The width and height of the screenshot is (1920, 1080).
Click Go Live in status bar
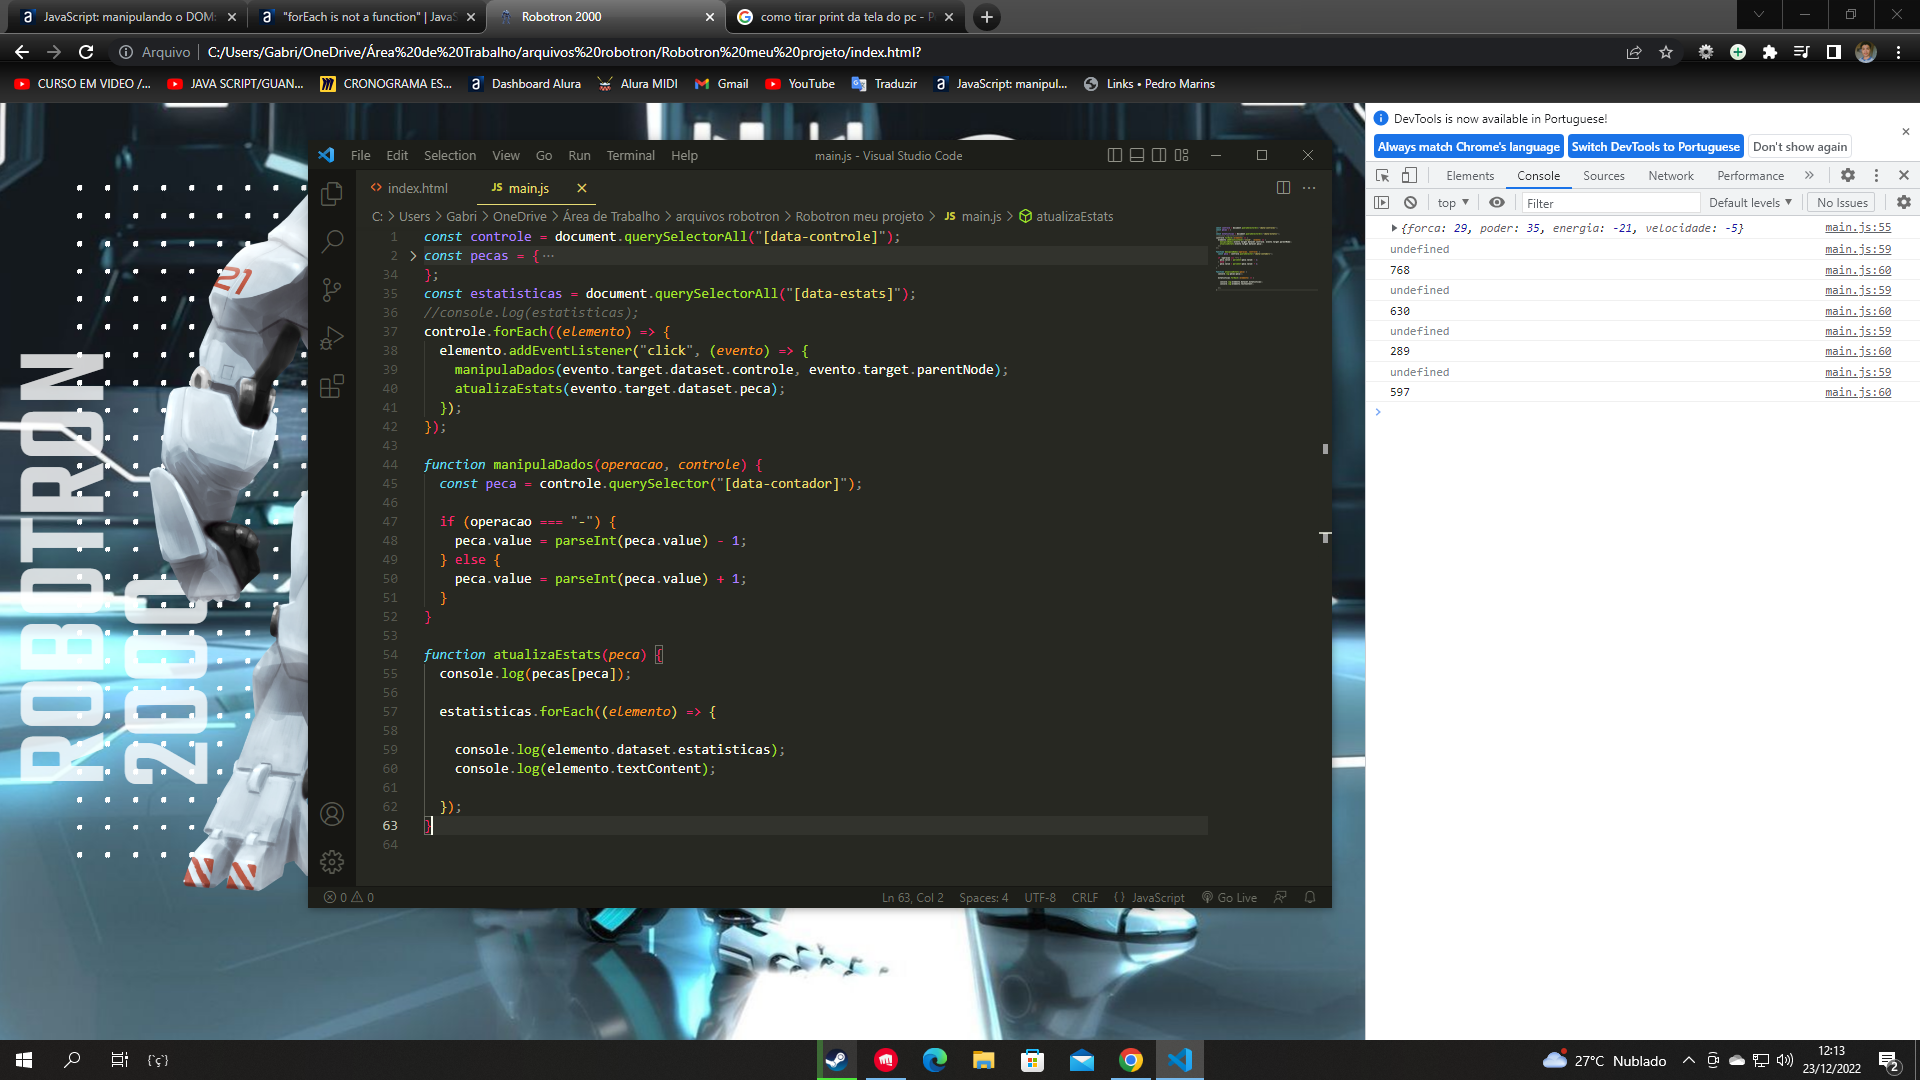[x=1229, y=897]
